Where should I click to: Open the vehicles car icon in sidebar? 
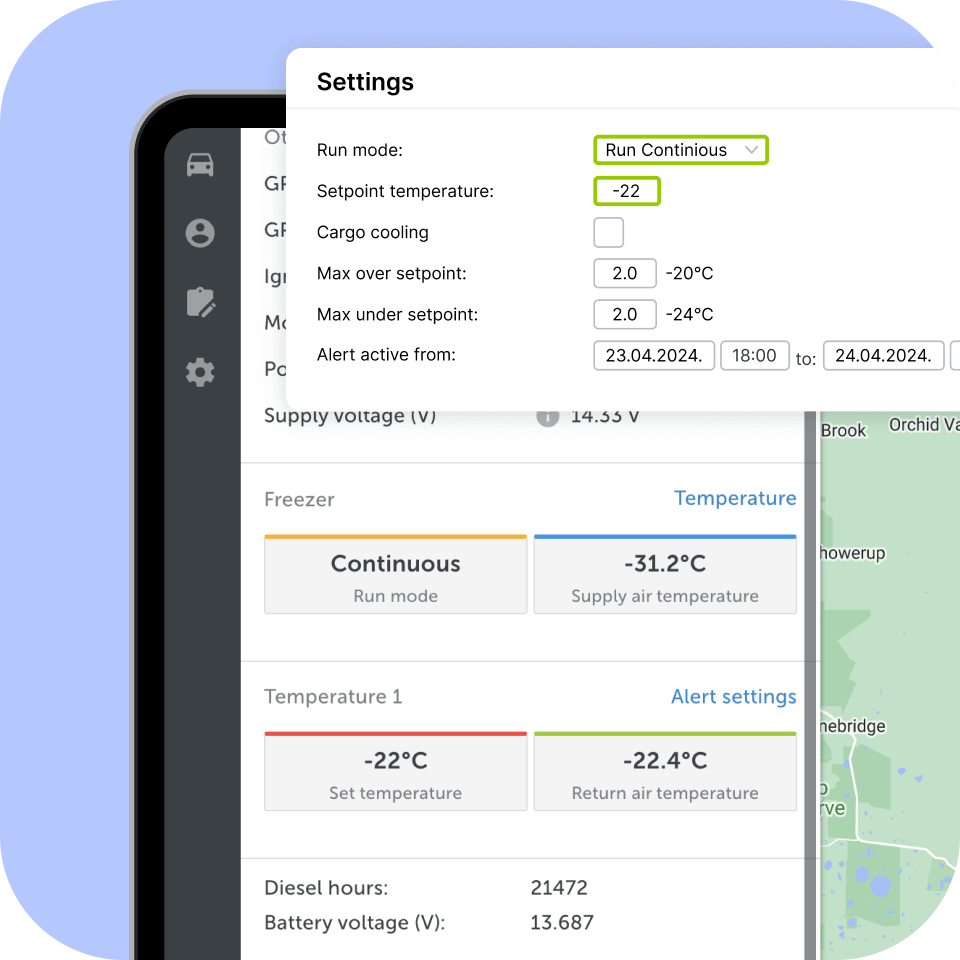point(200,165)
